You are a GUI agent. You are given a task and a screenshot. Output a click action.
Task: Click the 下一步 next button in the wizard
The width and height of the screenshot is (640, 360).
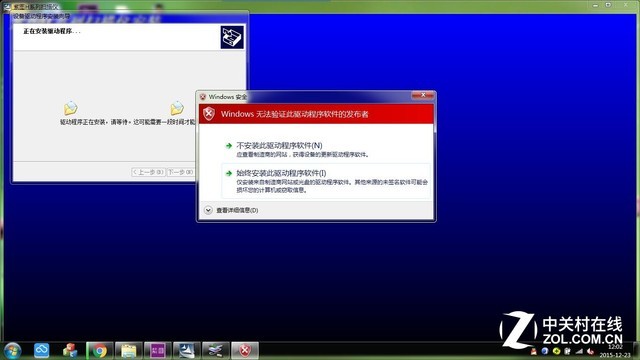click(180, 172)
